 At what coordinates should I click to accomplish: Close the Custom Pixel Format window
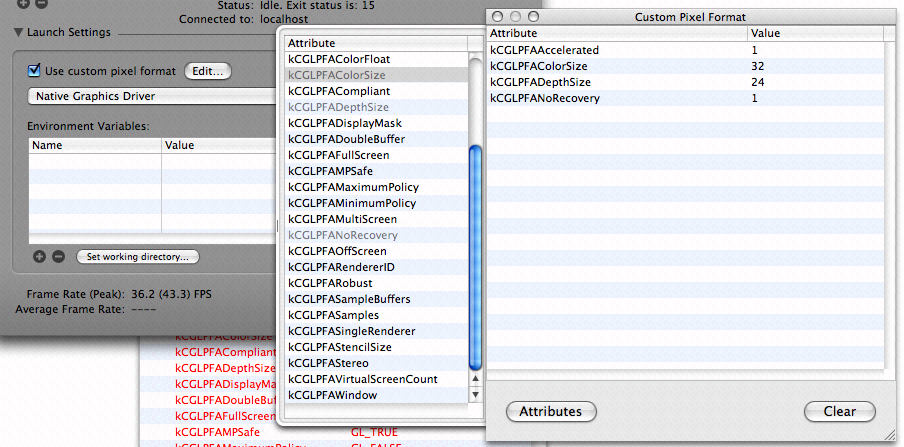coord(497,17)
